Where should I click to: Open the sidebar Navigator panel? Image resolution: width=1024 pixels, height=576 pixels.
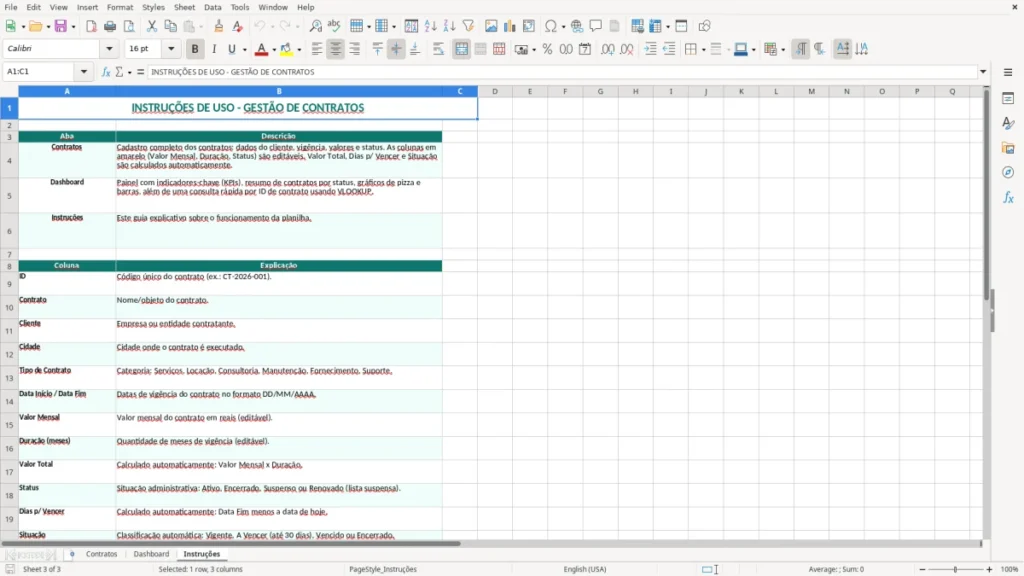tap(1008, 172)
